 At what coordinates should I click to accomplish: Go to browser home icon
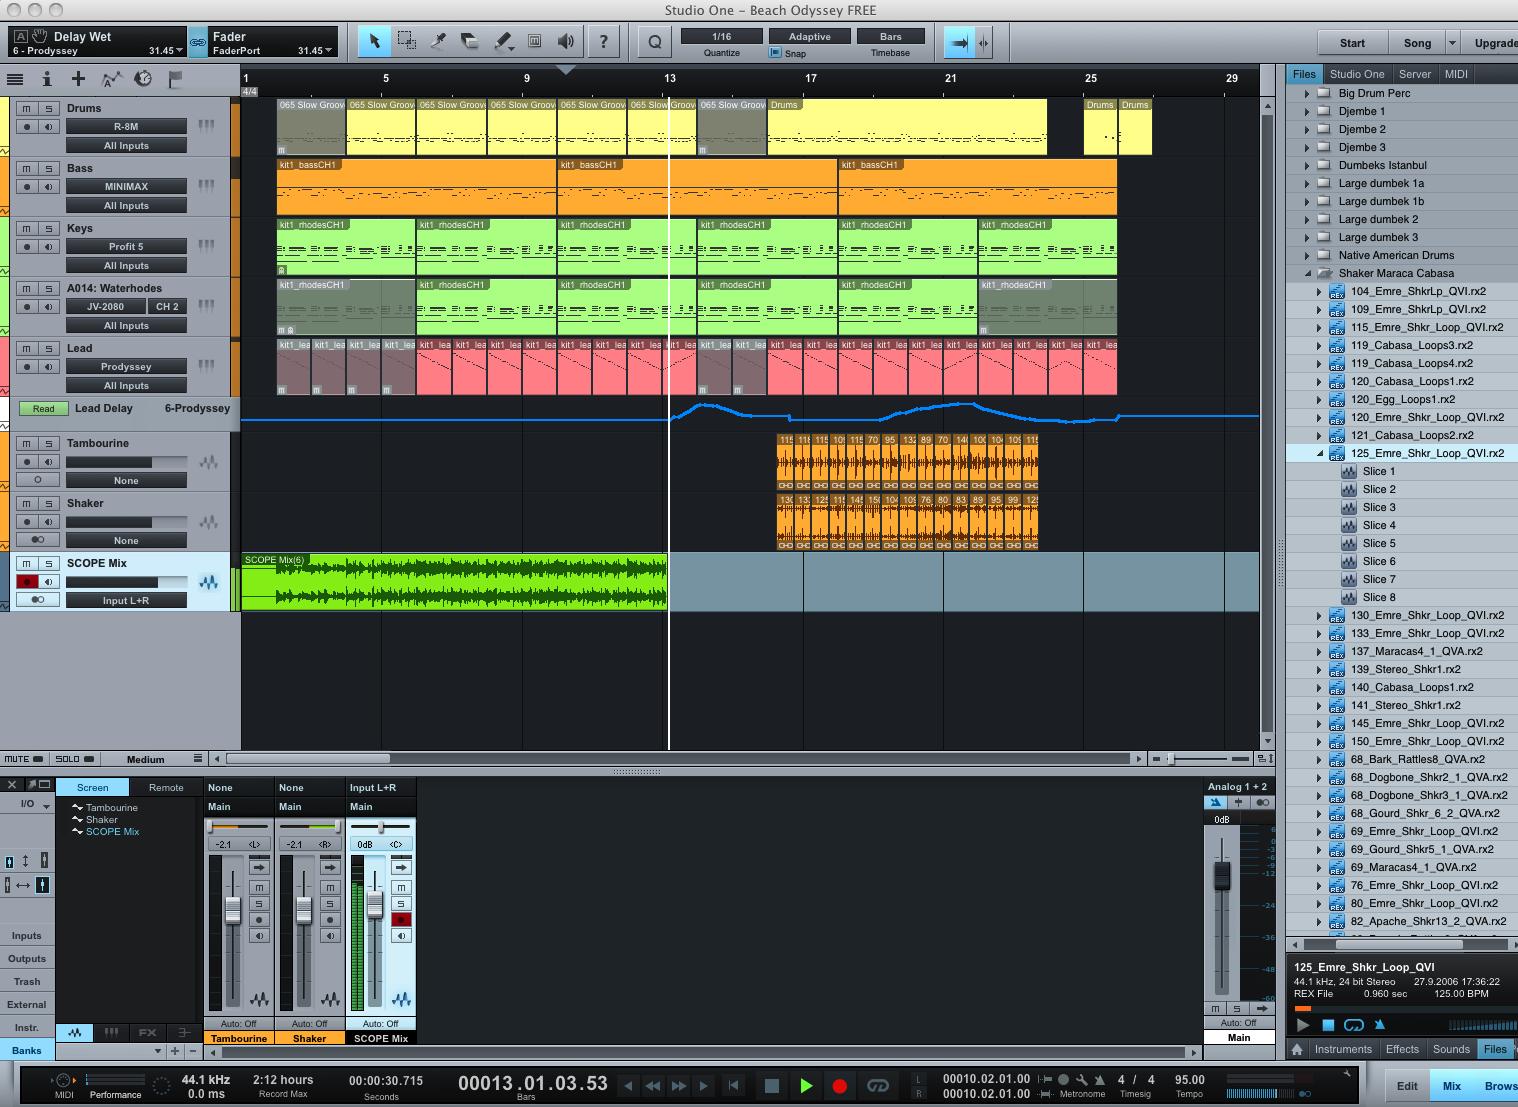click(1297, 1049)
